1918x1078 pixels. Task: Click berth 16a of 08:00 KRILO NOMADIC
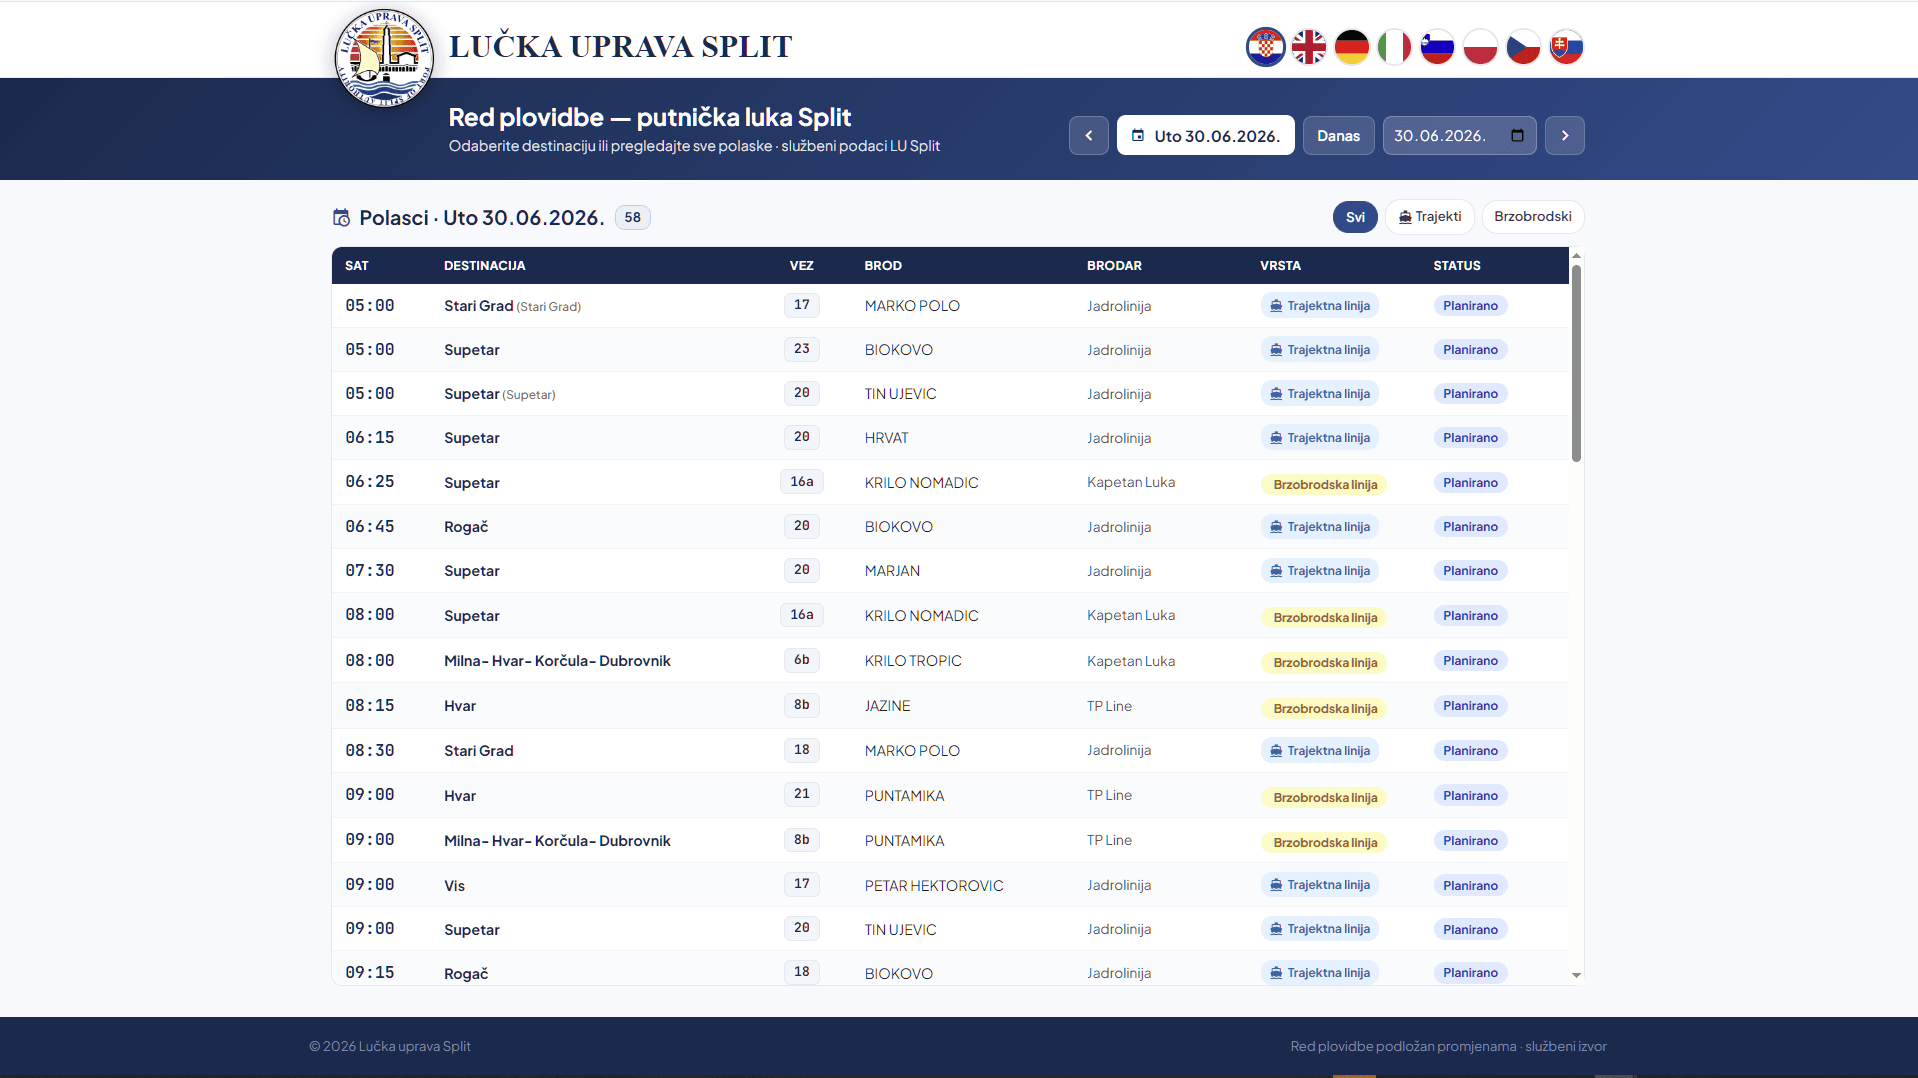pyautogui.click(x=801, y=615)
